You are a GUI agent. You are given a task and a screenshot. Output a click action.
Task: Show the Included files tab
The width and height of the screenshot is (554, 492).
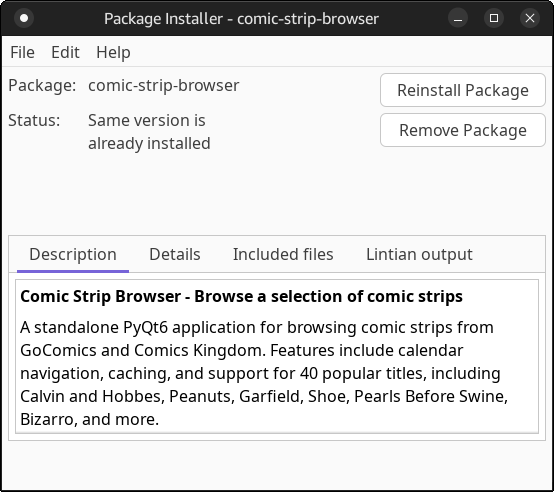[283, 254]
